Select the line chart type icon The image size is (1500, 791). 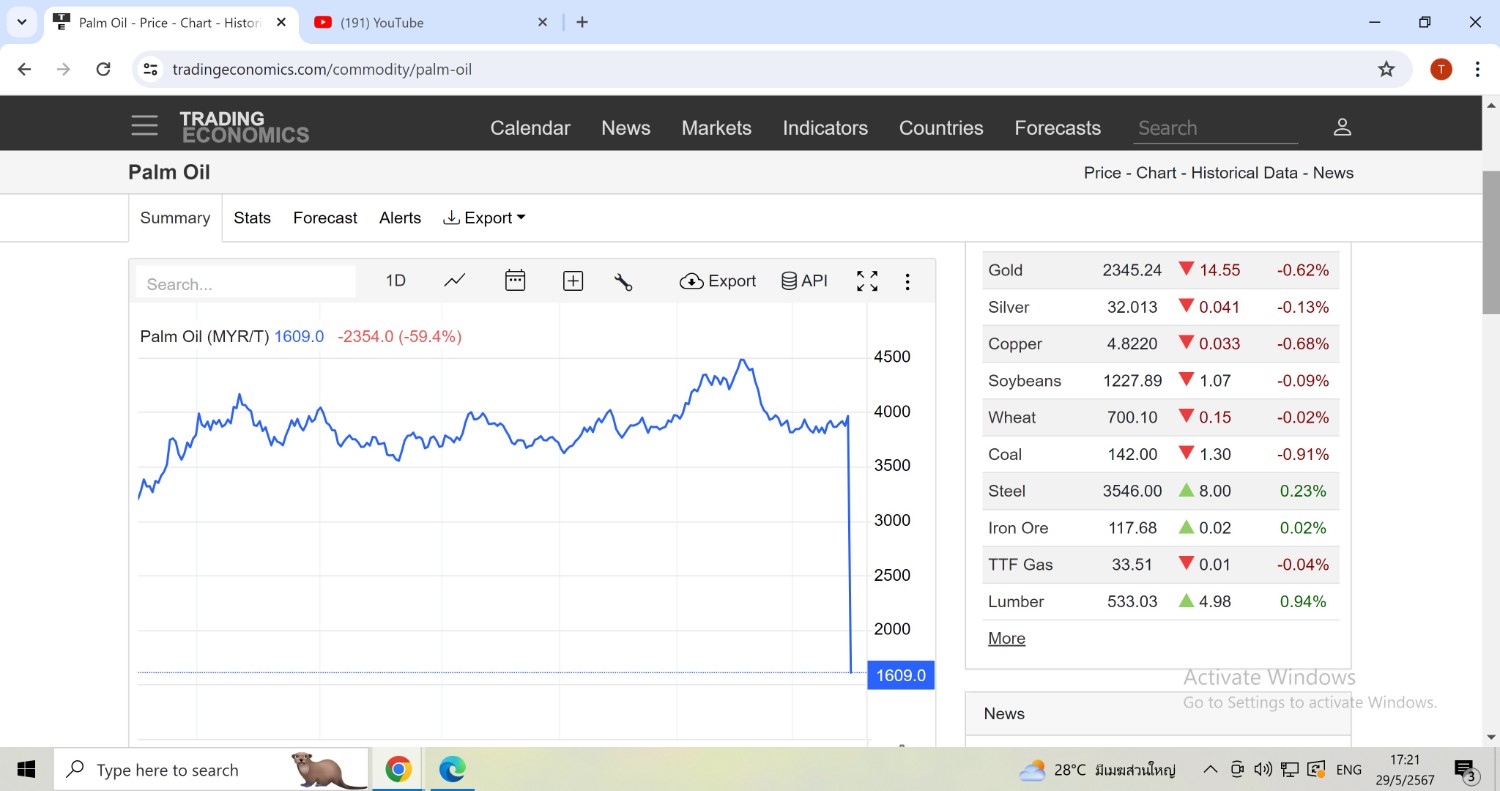pyautogui.click(x=455, y=281)
